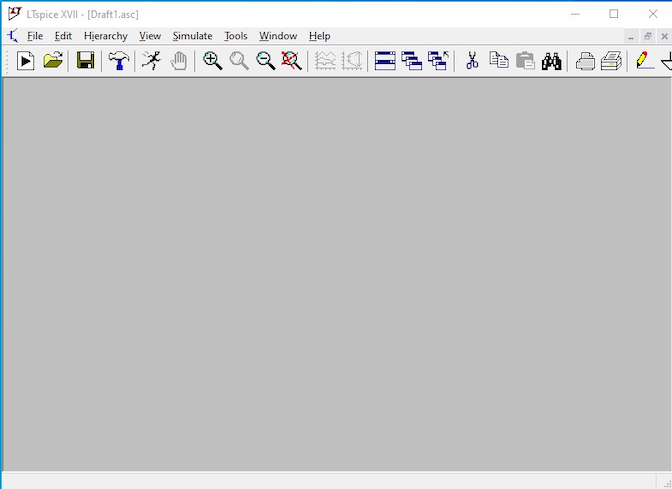
Task: Select the Draw Wire pencil tool
Action: pos(645,61)
